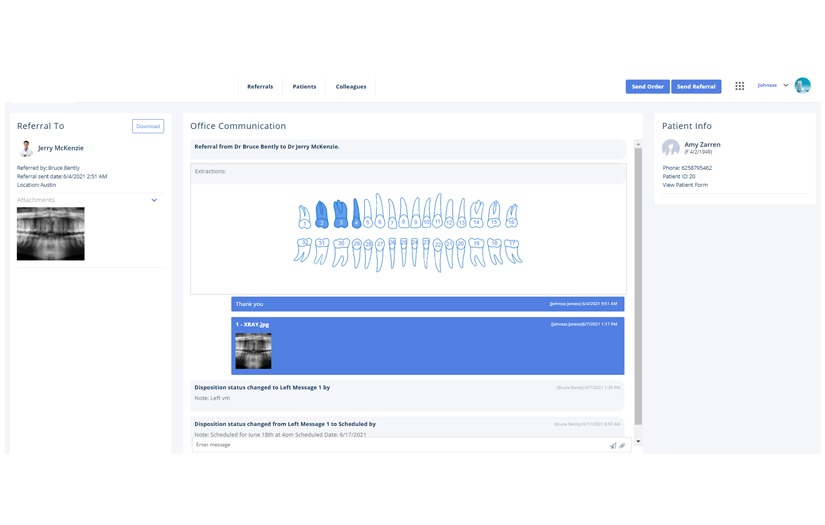Click the 'Location: Austin' text
This screenshot has height=525, width=825.
(36, 185)
